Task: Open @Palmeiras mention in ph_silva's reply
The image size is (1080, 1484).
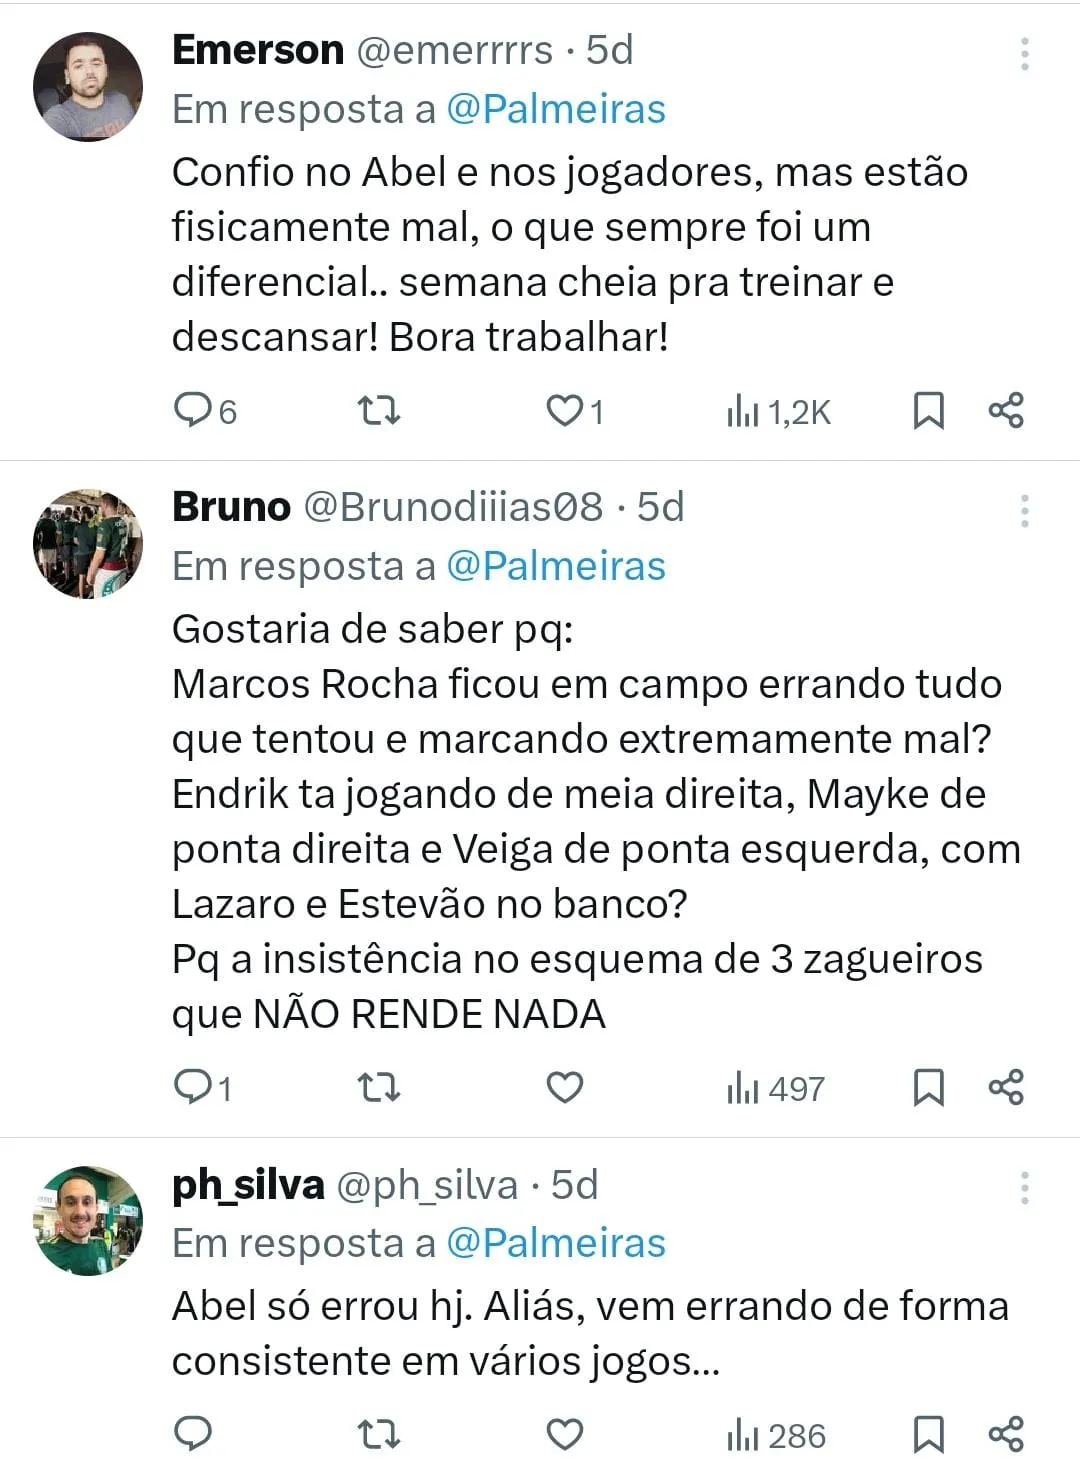Action: (555, 1243)
